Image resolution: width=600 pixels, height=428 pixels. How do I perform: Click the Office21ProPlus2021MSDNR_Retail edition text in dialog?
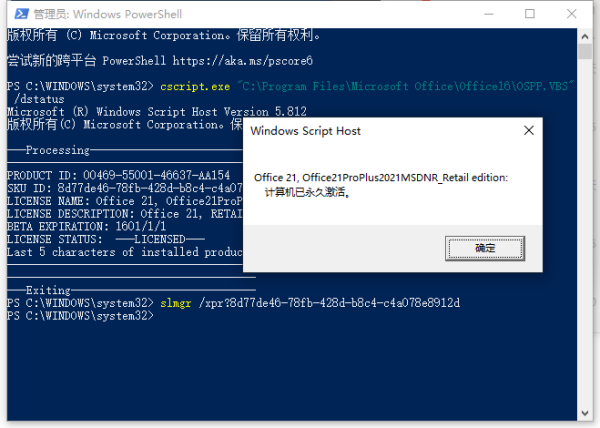[381, 178]
